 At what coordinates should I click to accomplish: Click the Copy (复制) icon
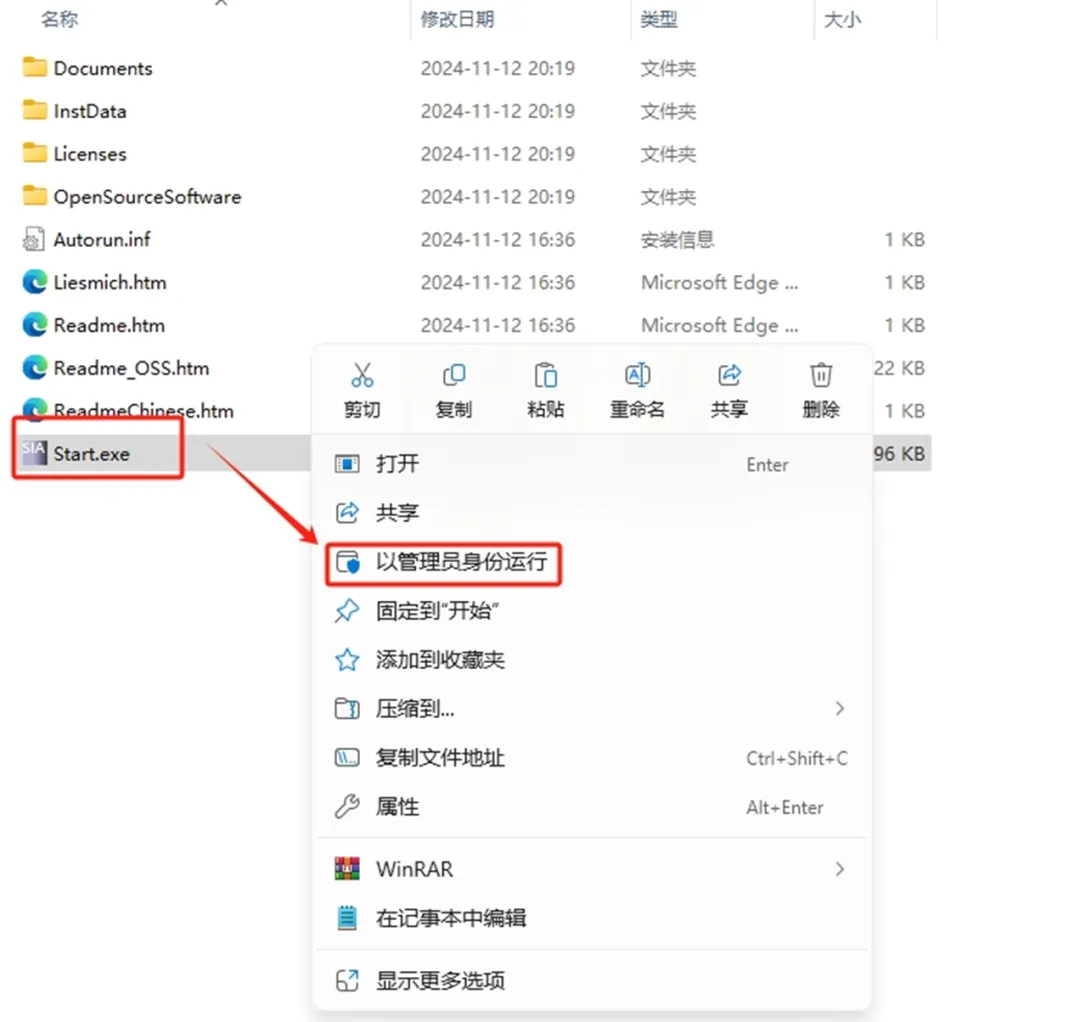point(454,375)
